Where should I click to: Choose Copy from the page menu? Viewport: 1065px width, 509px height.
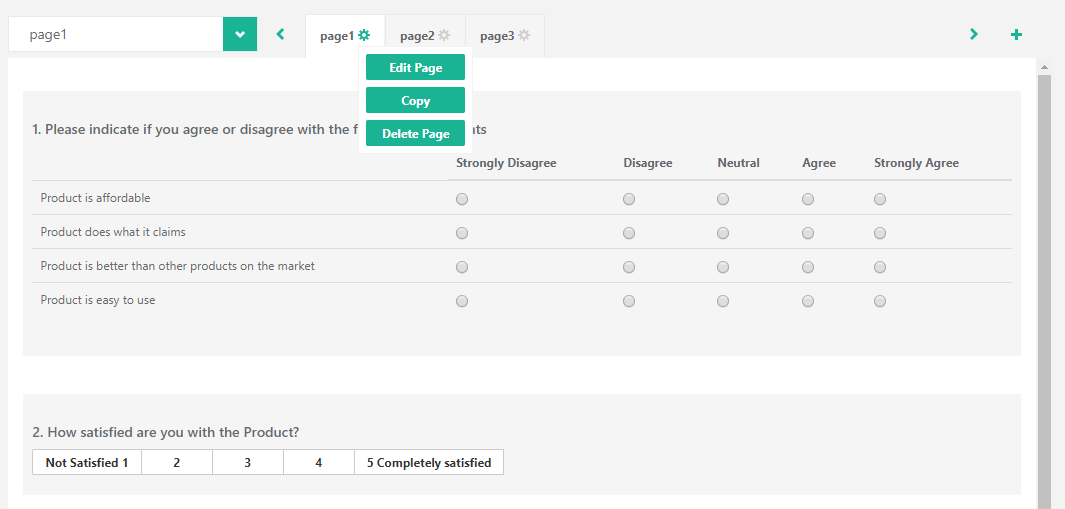[415, 101]
